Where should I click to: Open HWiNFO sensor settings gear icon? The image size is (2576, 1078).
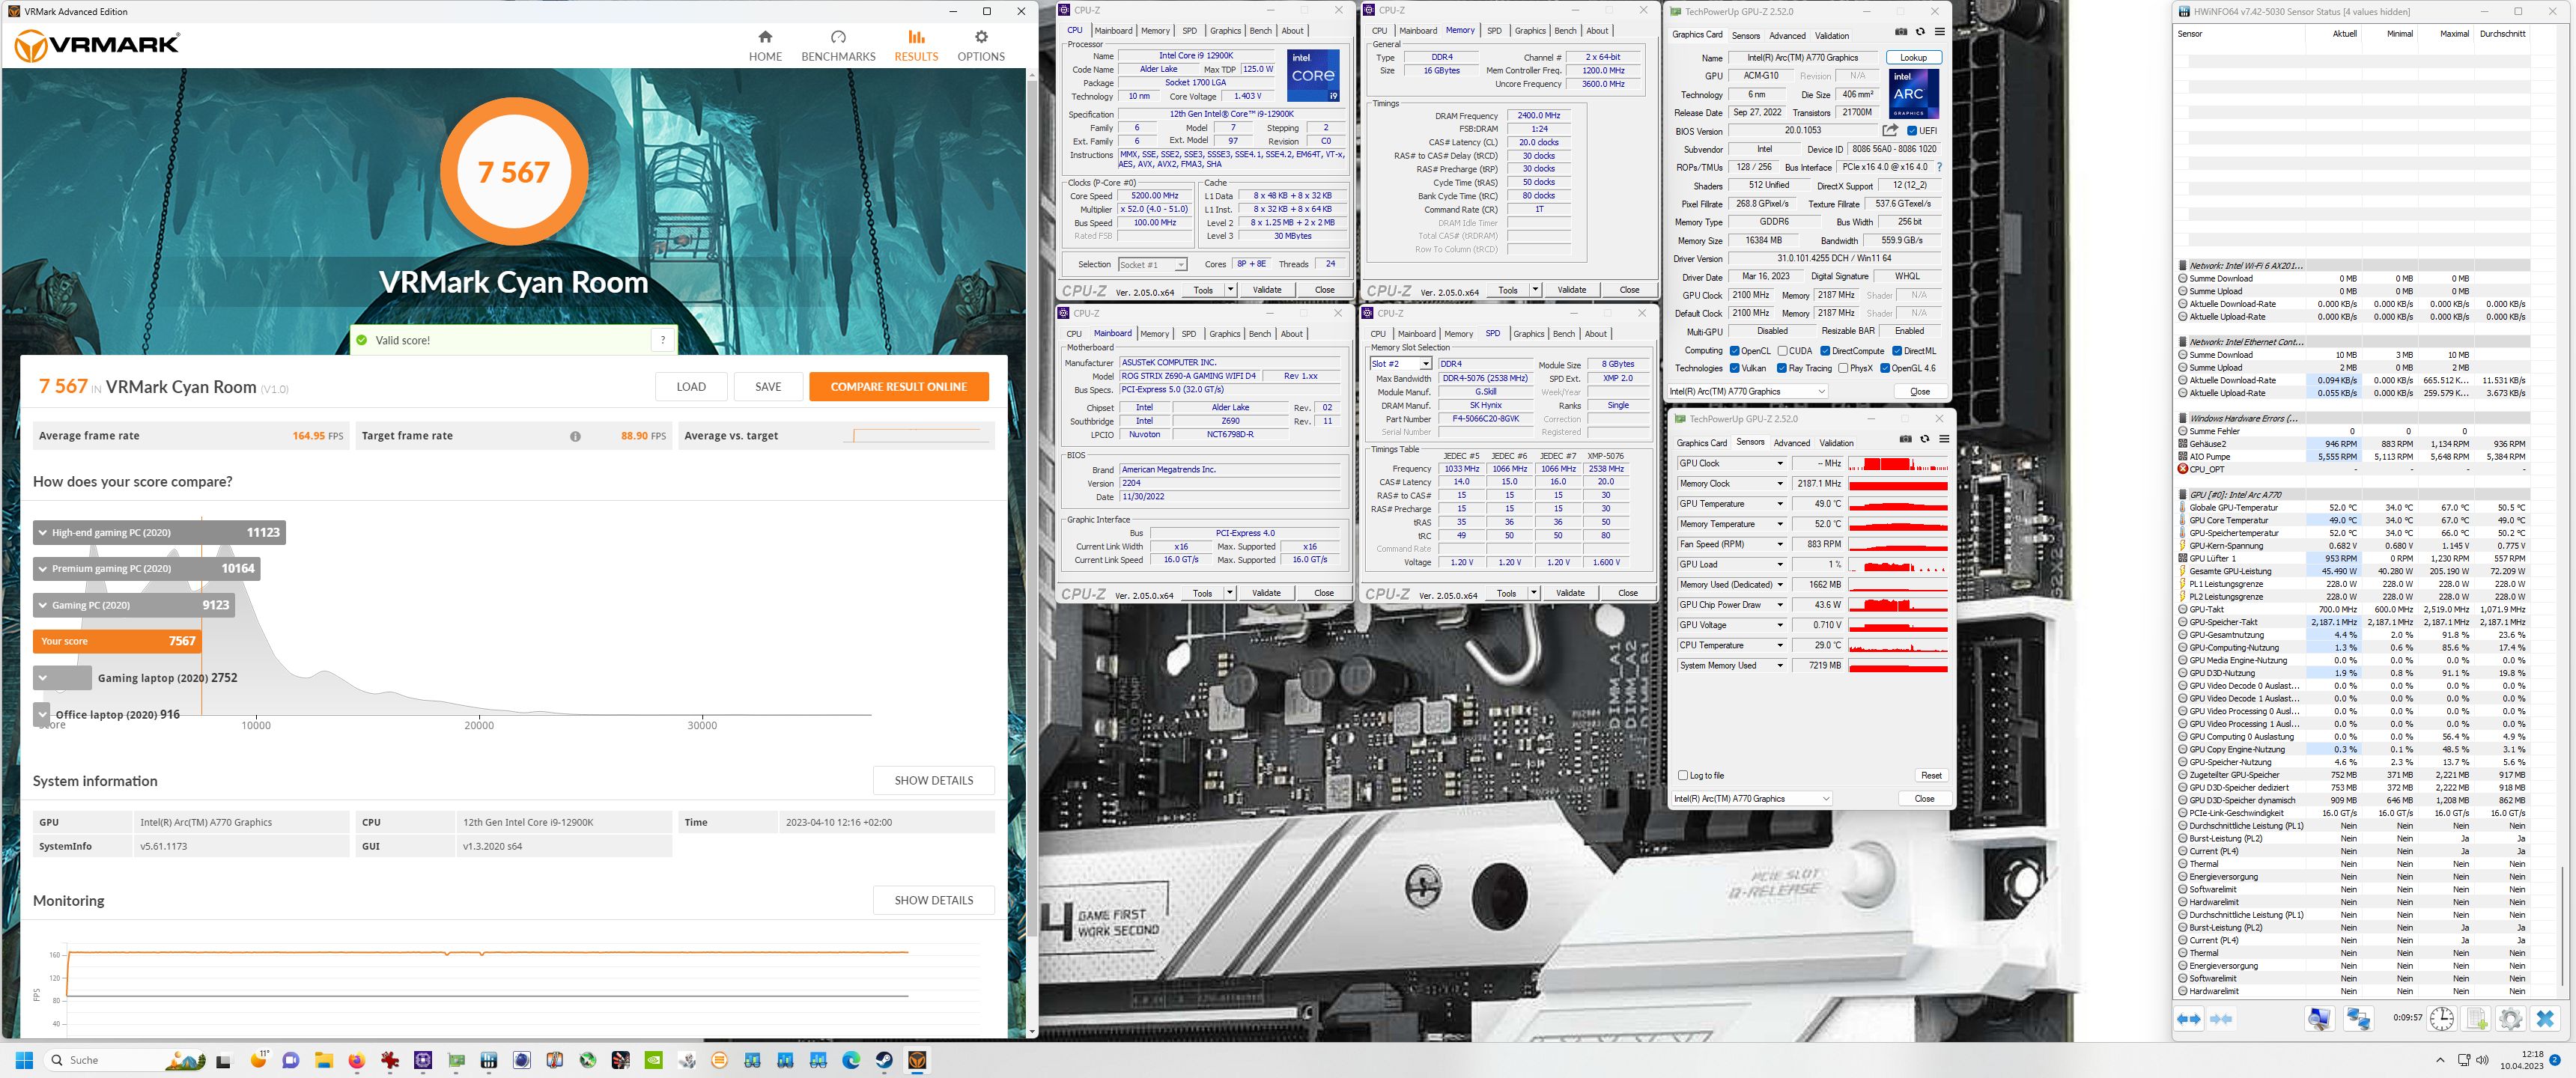[x=2510, y=1019]
